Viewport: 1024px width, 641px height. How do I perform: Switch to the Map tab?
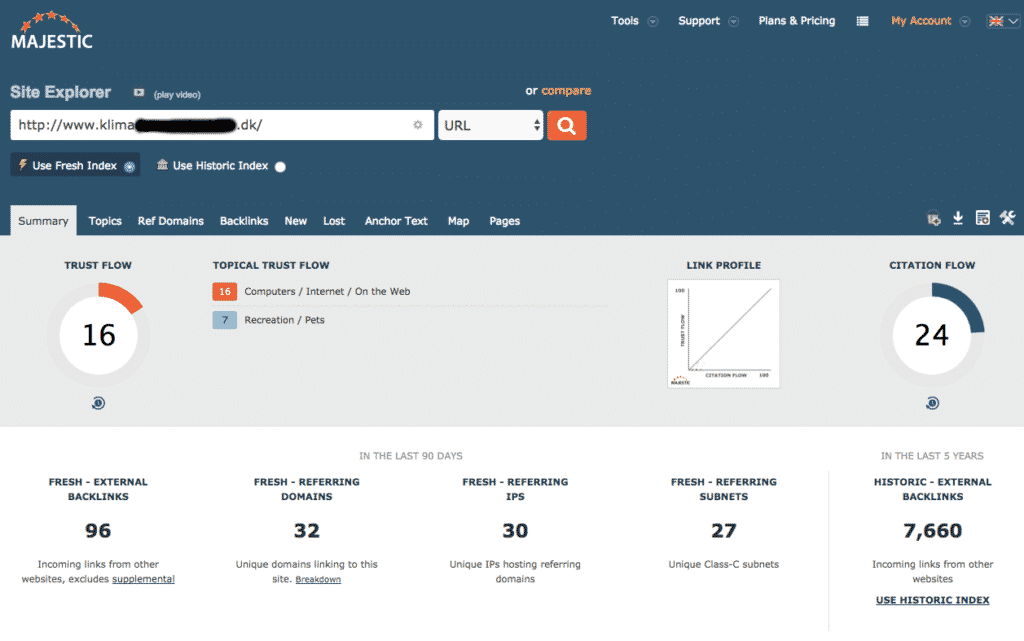[458, 221]
